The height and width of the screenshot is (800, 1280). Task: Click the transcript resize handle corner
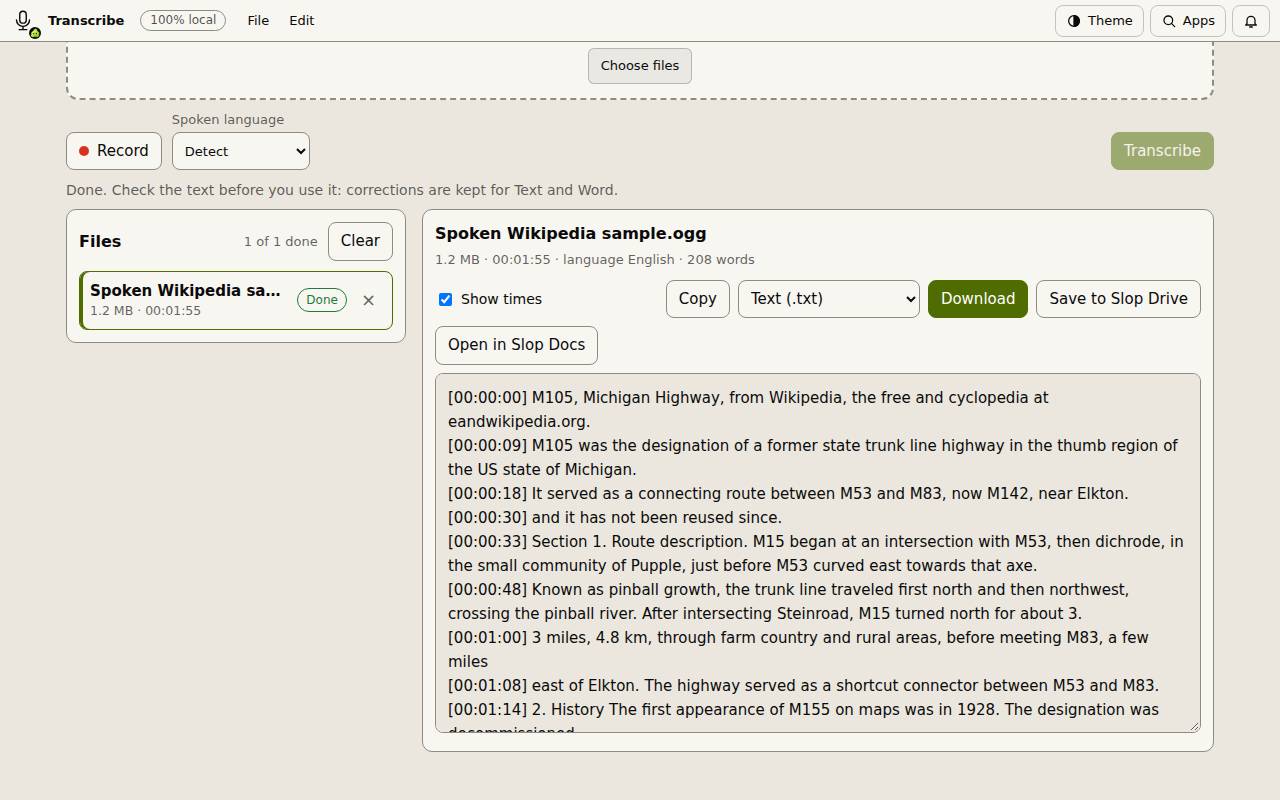pos(1193,725)
